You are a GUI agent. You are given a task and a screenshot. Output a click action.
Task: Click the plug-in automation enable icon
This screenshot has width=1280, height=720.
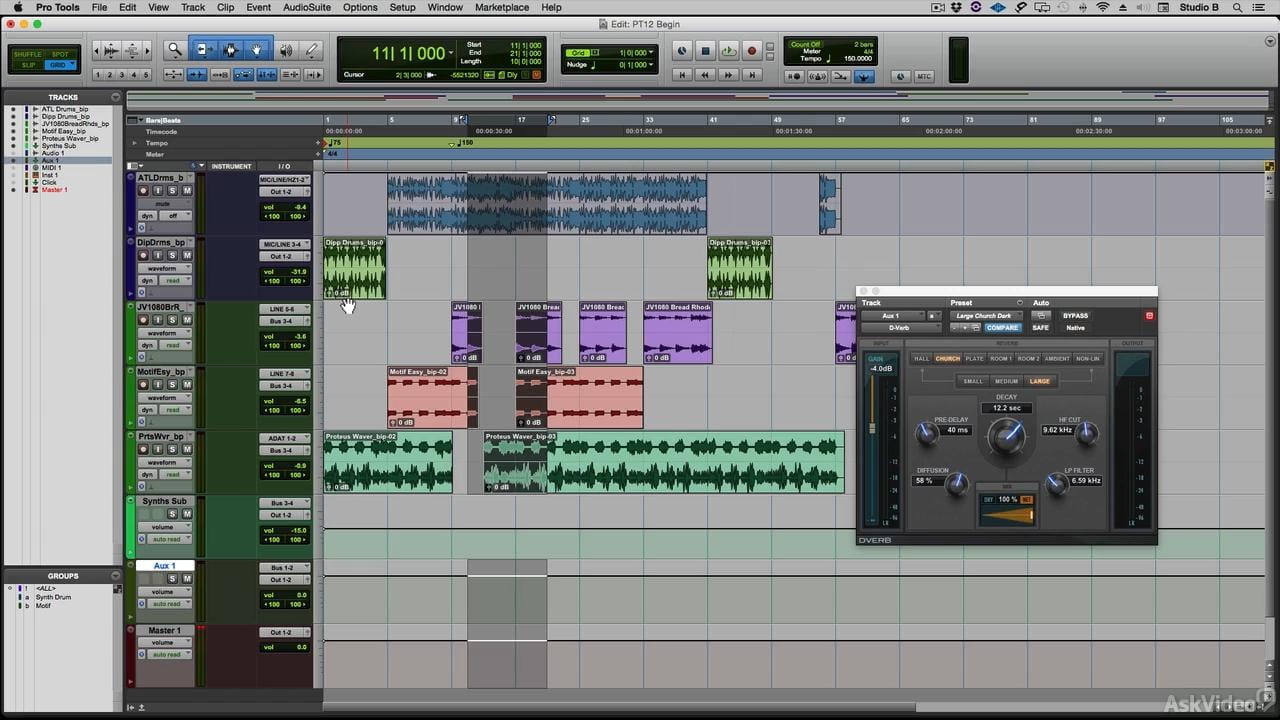[1040, 316]
